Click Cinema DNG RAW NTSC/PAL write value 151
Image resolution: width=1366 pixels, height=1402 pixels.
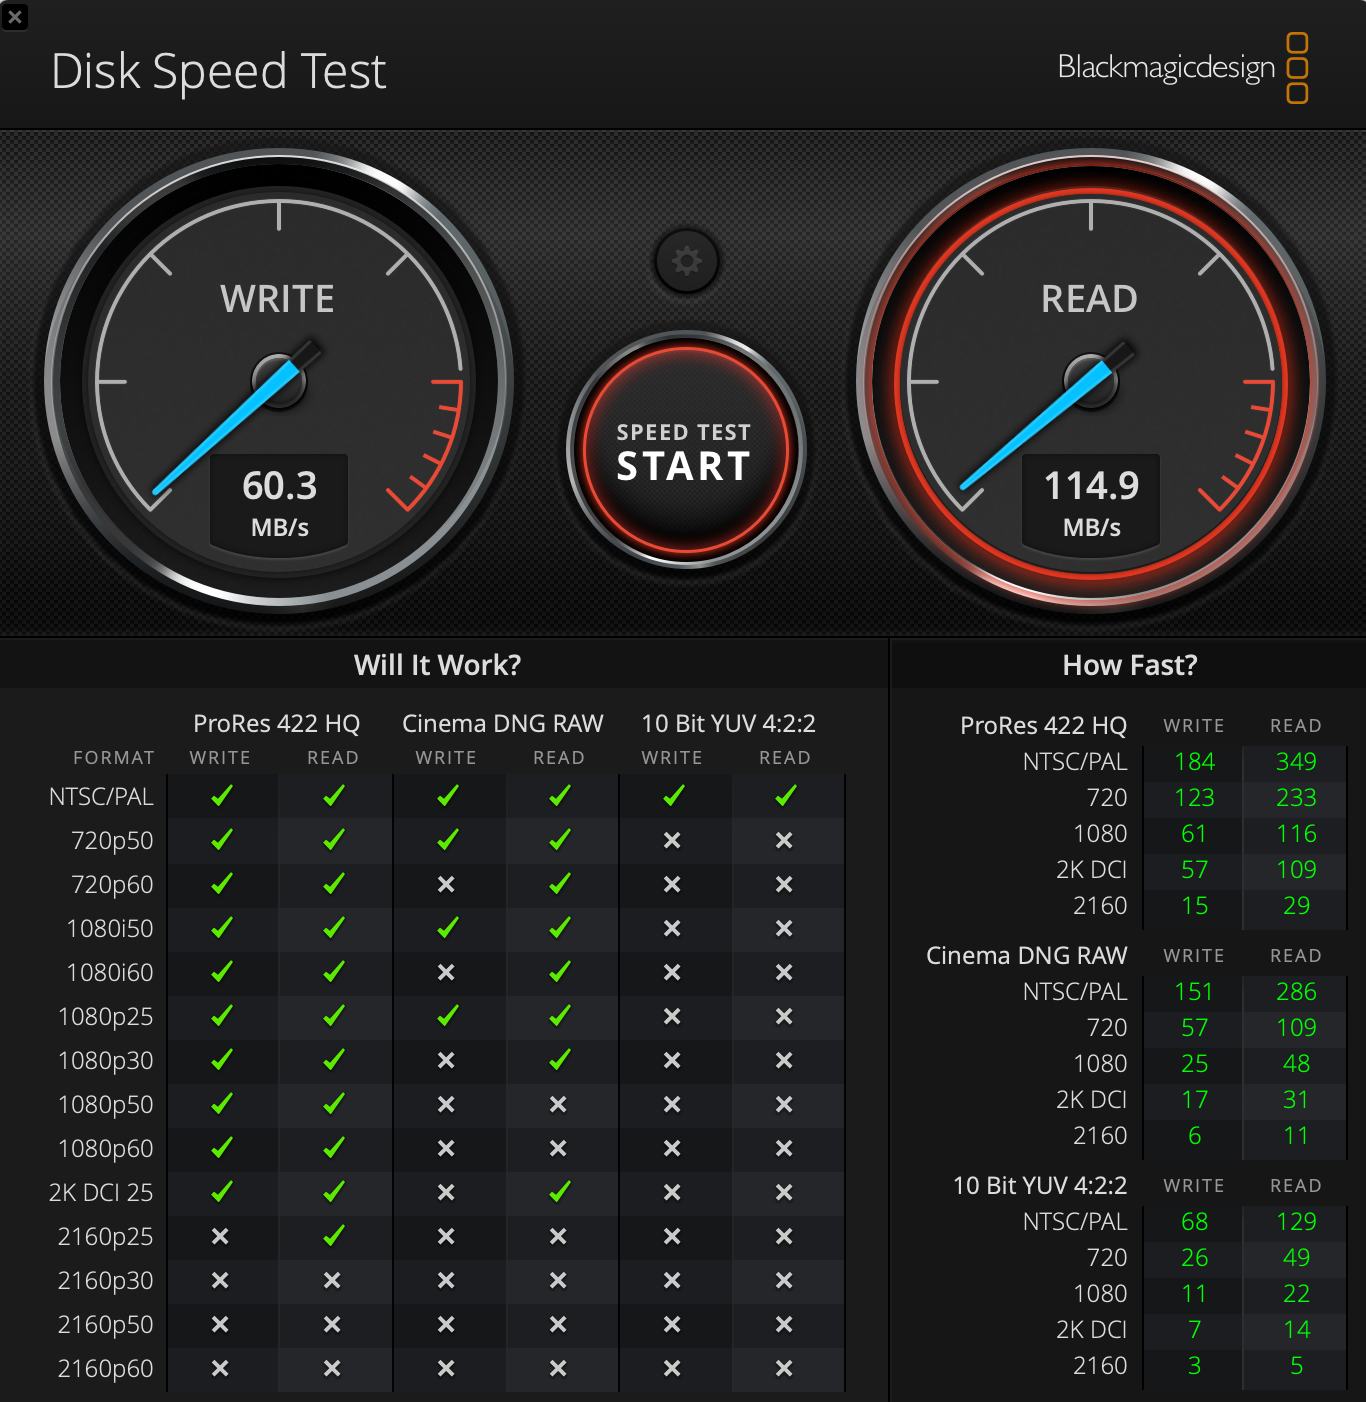(x=1194, y=992)
